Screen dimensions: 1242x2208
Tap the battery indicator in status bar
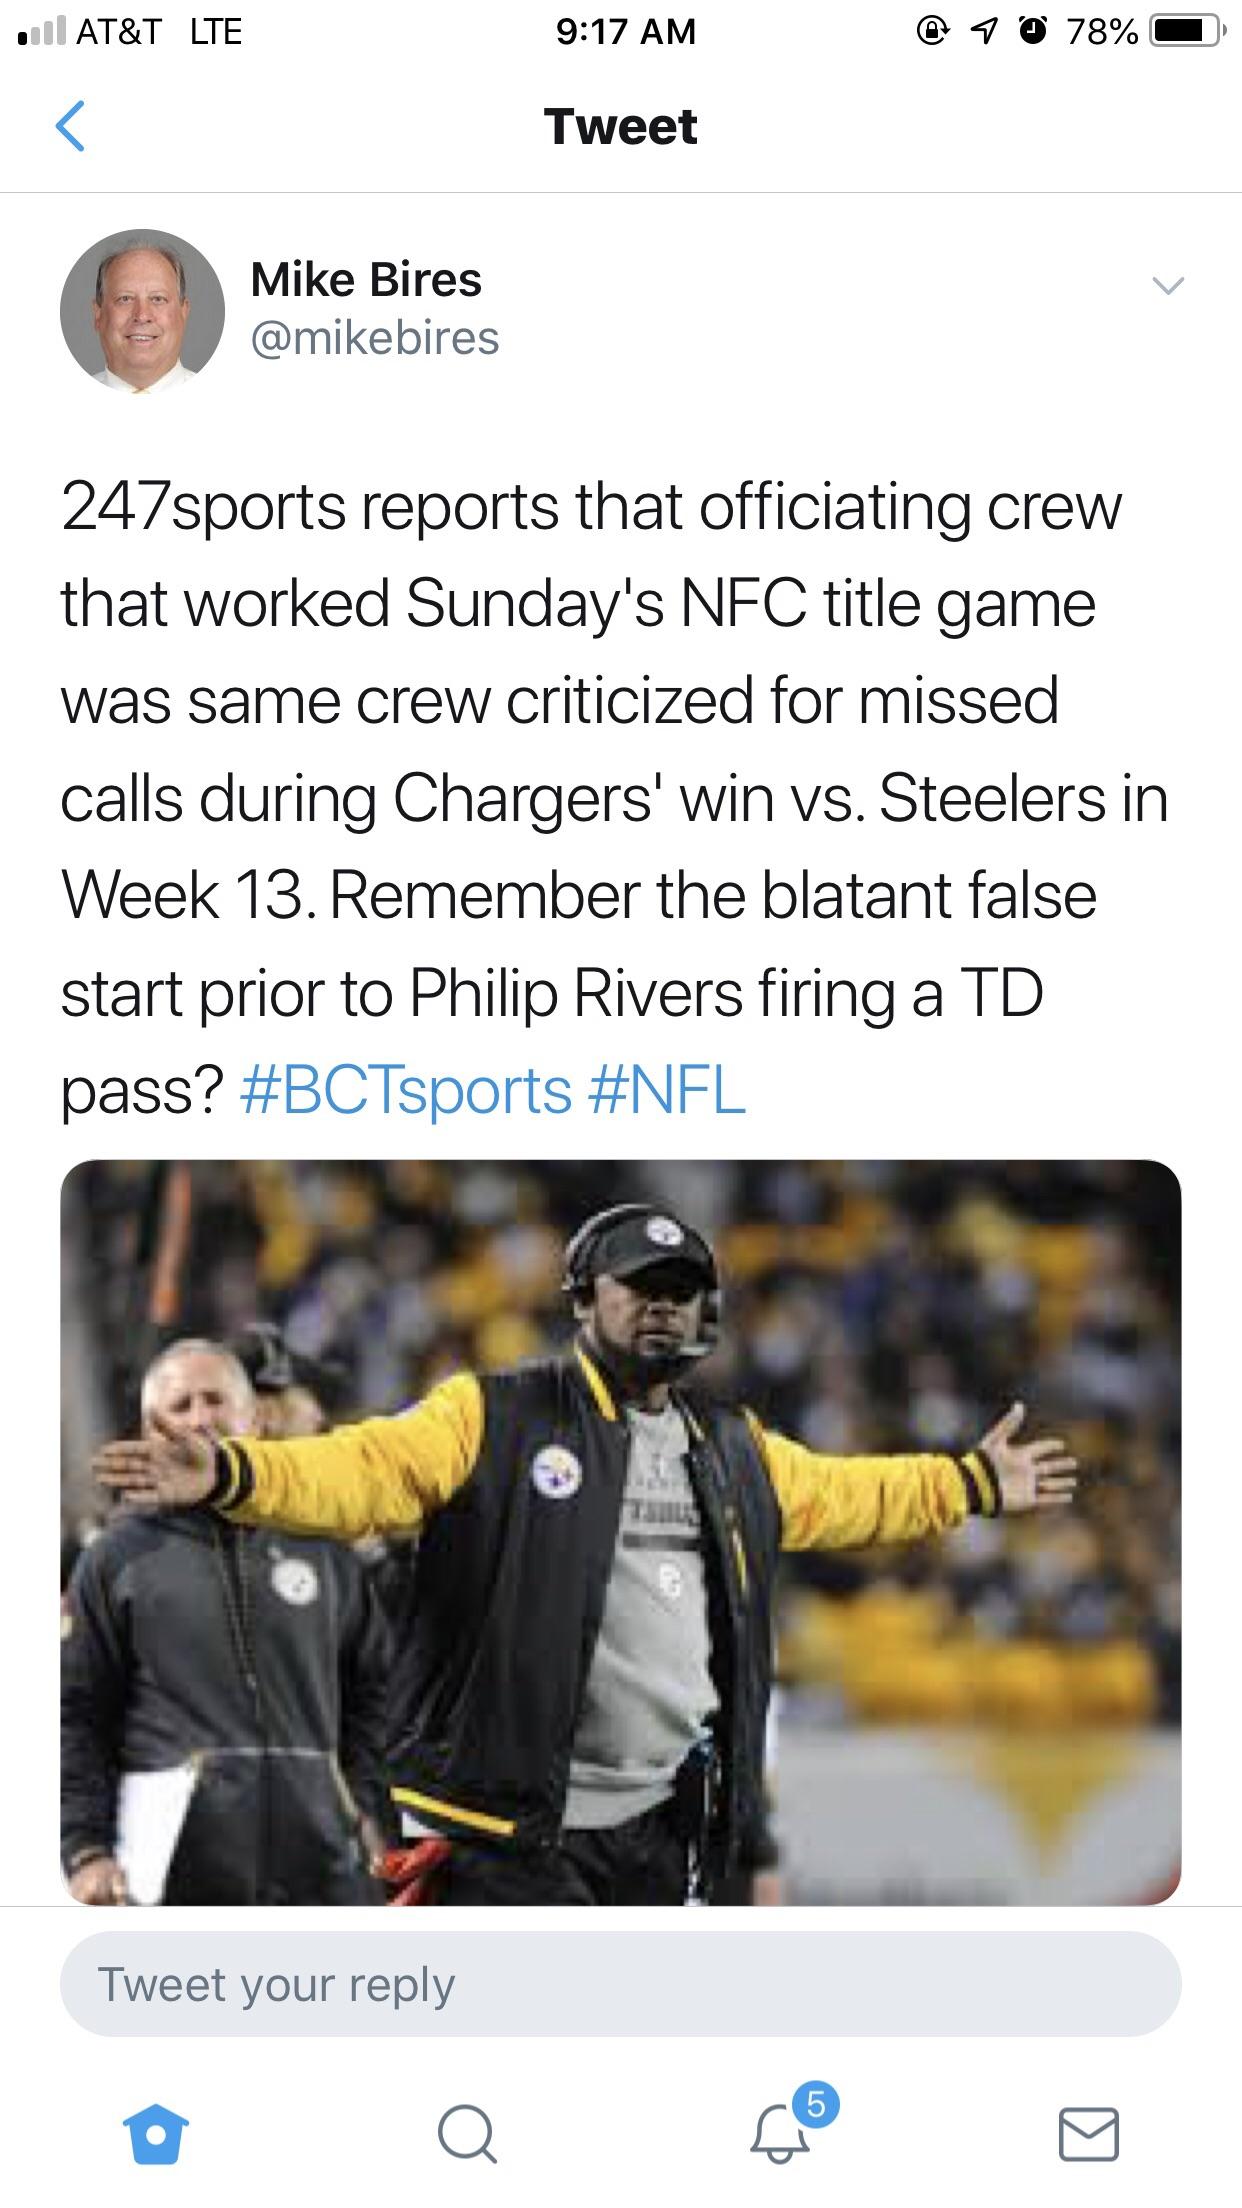[x=1185, y=30]
